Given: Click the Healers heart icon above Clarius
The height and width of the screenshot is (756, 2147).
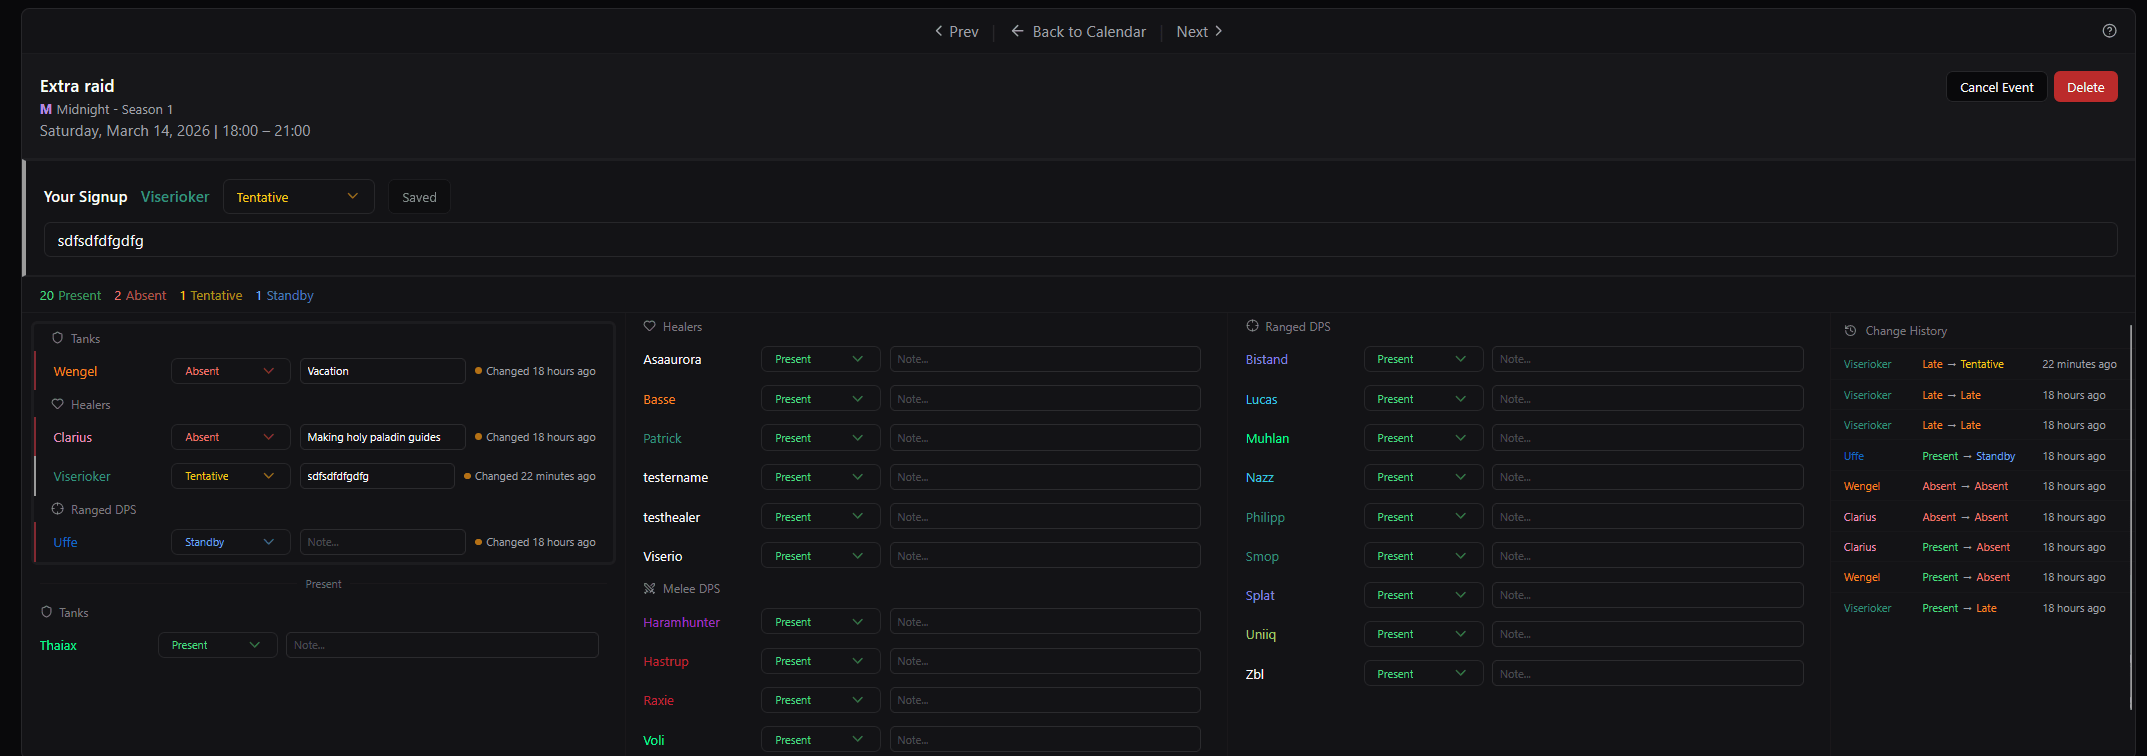Looking at the screenshot, I should [57, 404].
